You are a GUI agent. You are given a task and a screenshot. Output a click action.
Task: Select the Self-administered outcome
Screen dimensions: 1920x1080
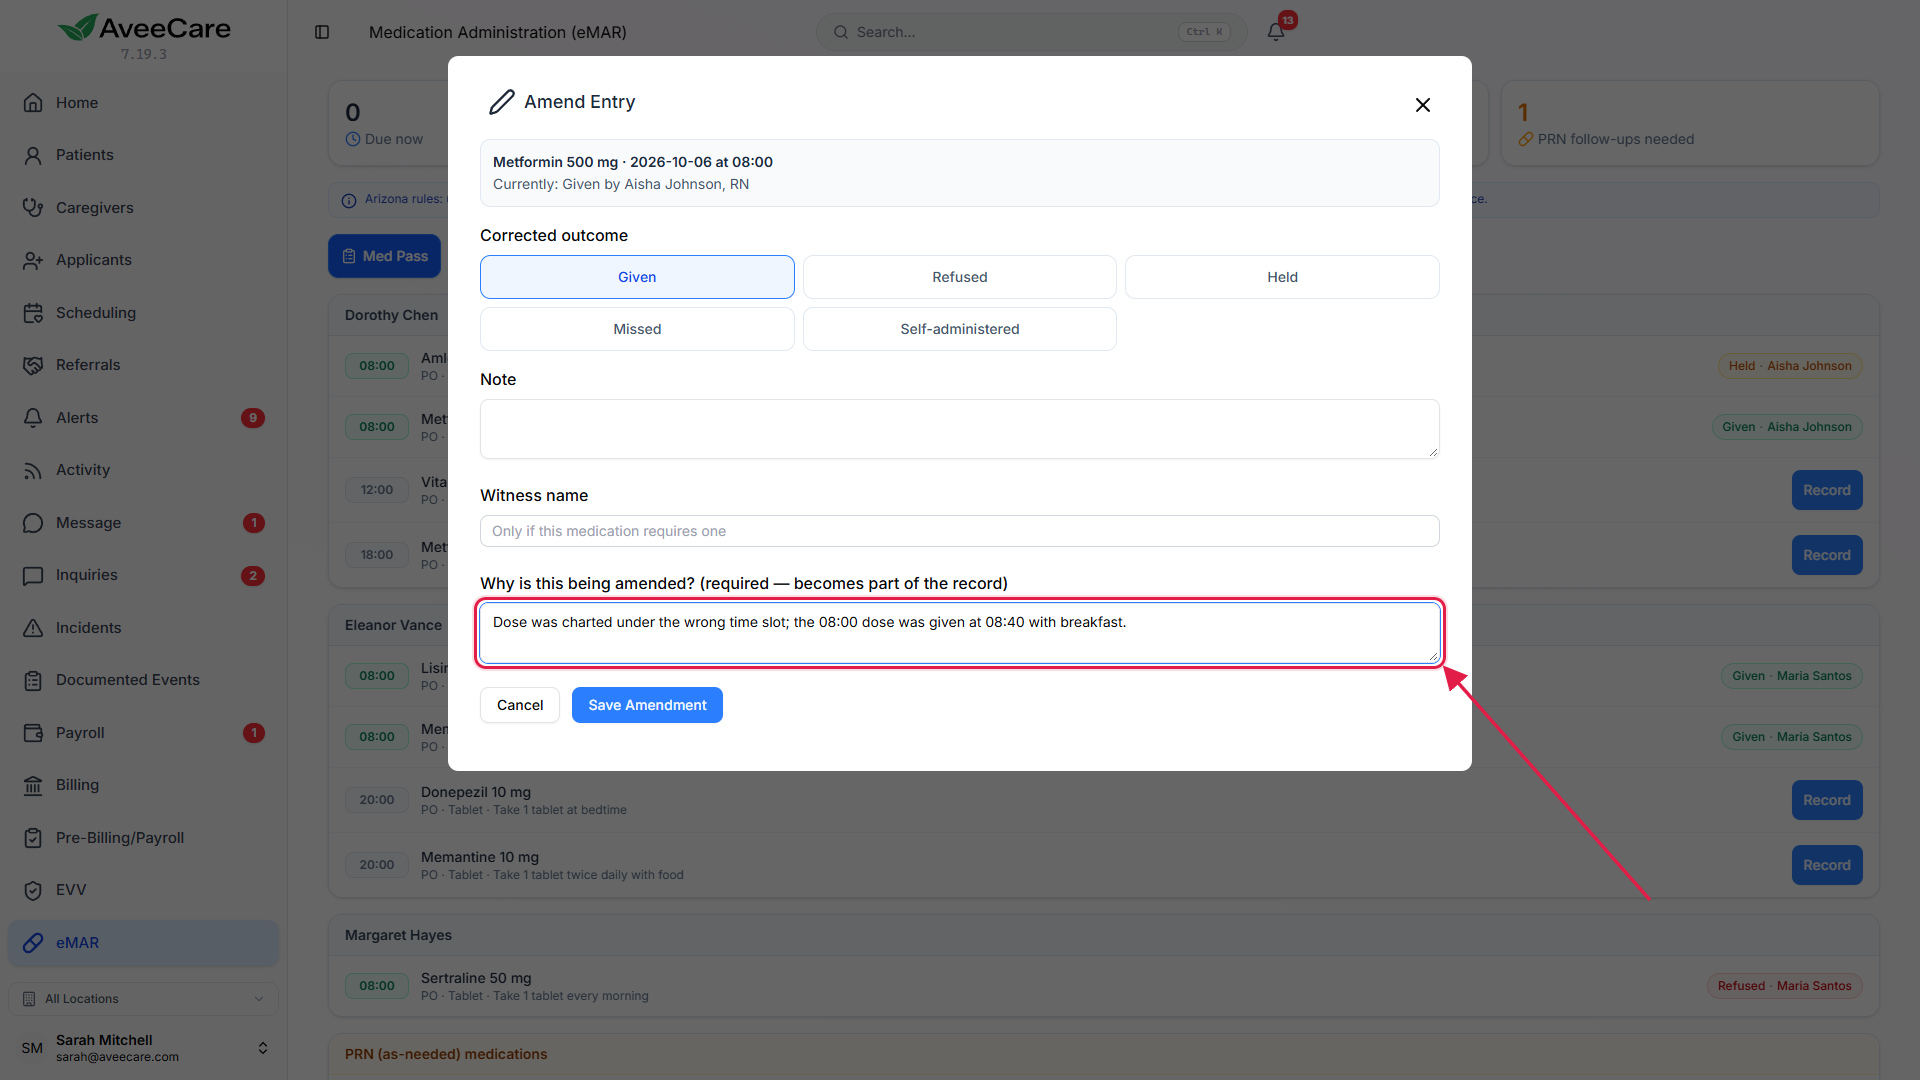click(x=959, y=329)
